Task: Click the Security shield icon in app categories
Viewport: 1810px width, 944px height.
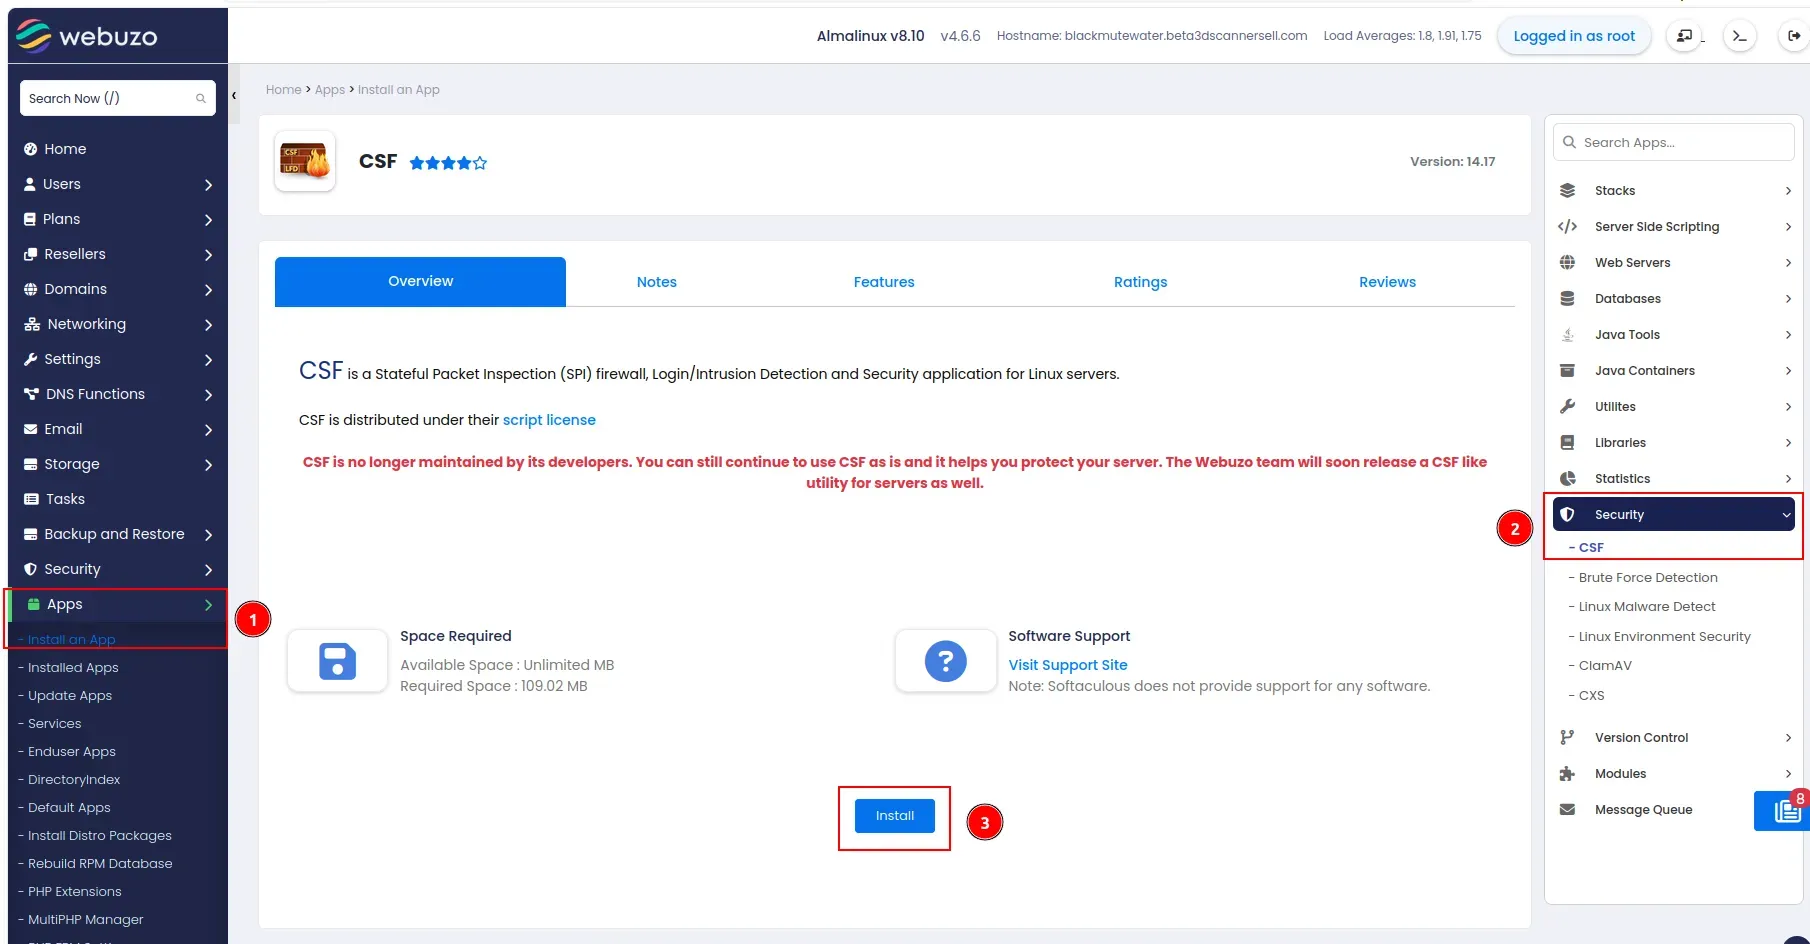Action: pos(1568,514)
